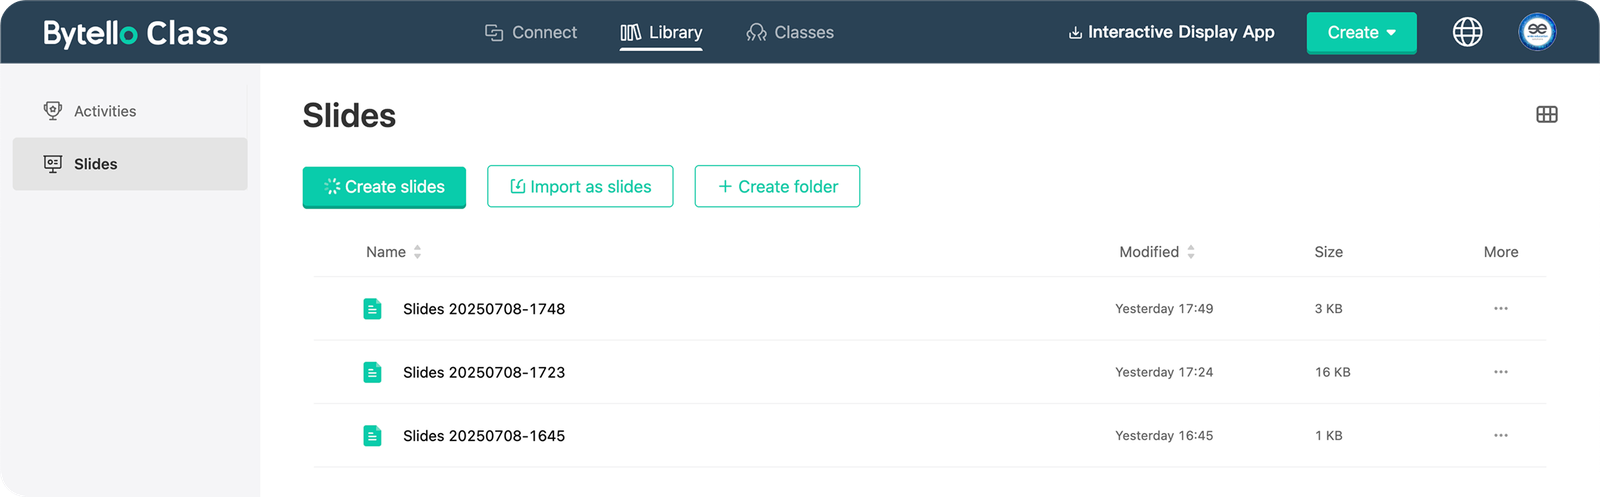Click the globe language icon
This screenshot has width=1600, height=497.
(x=1467, y=32)
